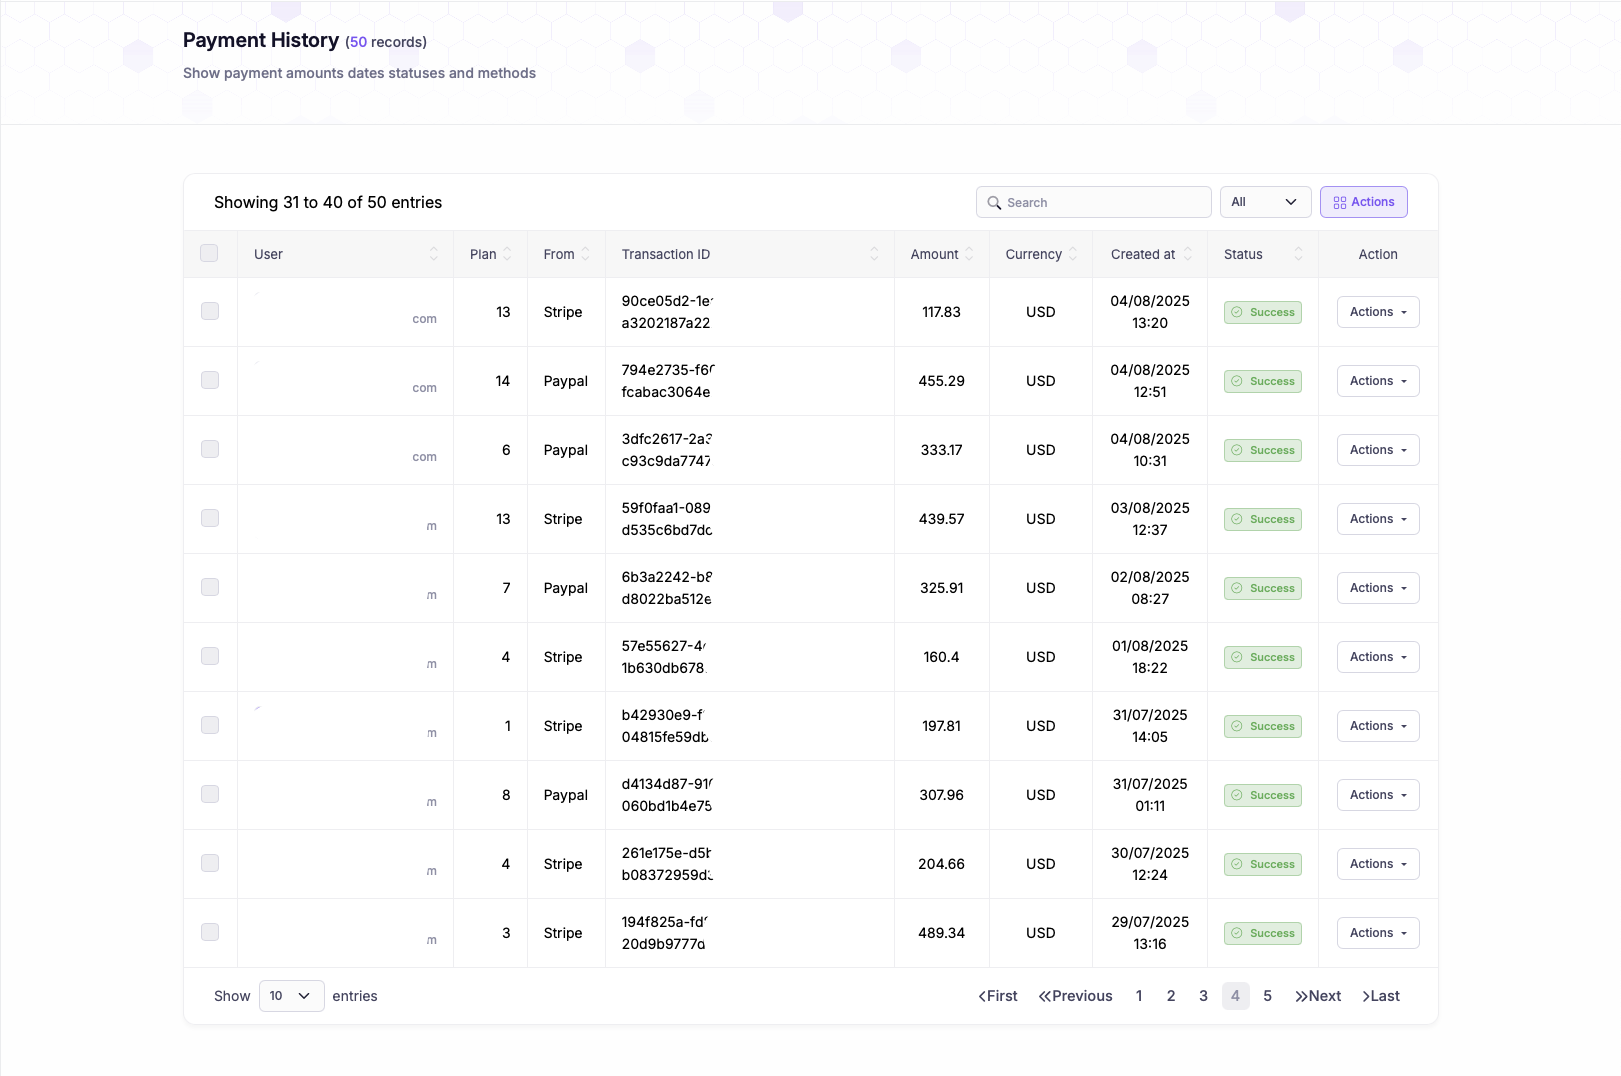Sort by User column arrows
Viewport: 1621px width, 1076px height.
pos(433,254)
